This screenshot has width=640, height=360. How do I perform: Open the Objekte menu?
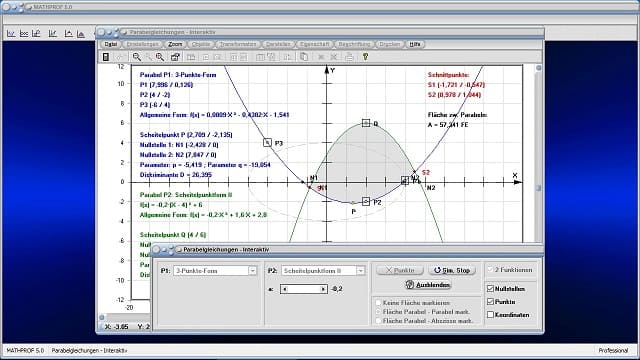click(x=201, y=44)
